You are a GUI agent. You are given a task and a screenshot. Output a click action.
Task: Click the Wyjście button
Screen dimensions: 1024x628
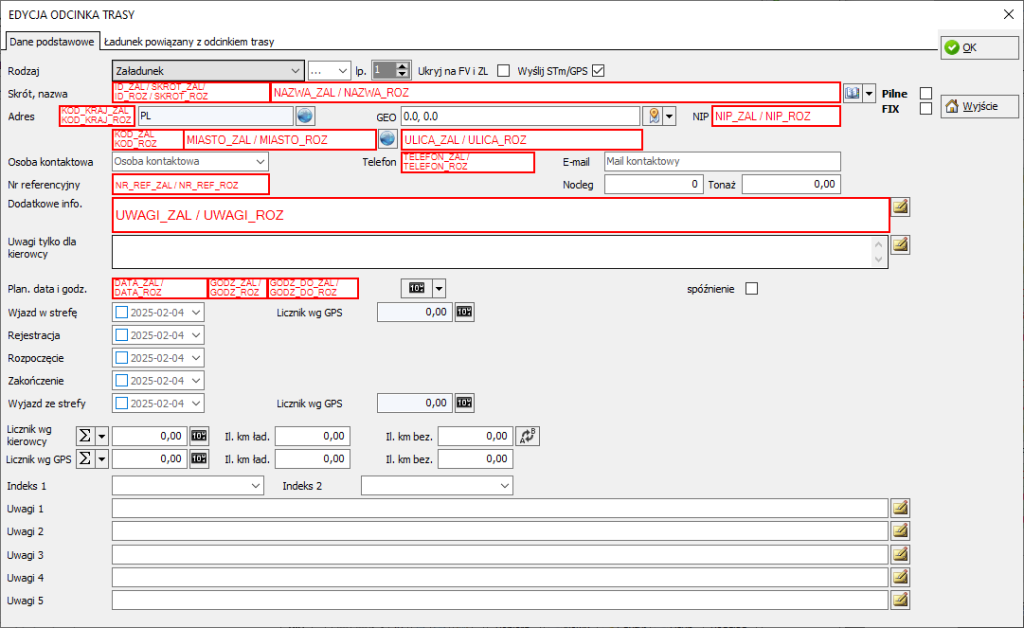[x=965, y=106]
